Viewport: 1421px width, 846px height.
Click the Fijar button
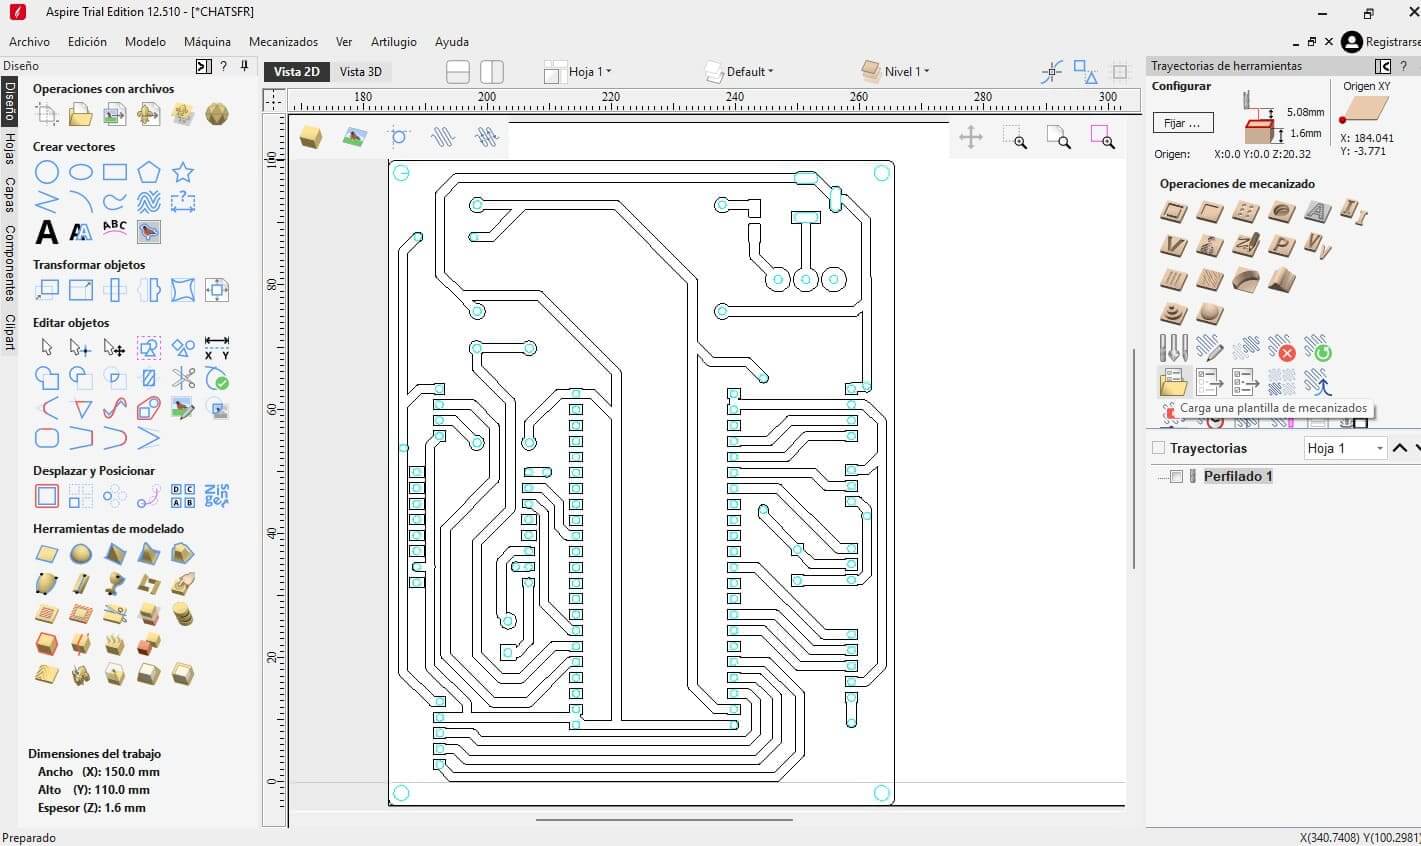(1183, 123)
